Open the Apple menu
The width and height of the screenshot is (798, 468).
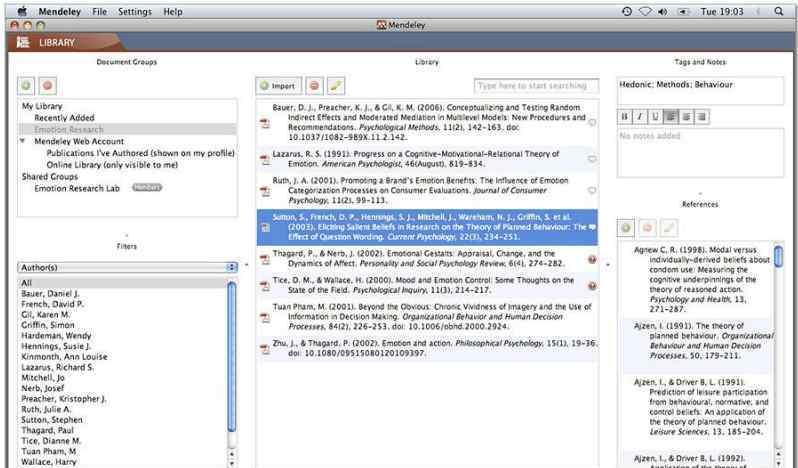(22, 11)
